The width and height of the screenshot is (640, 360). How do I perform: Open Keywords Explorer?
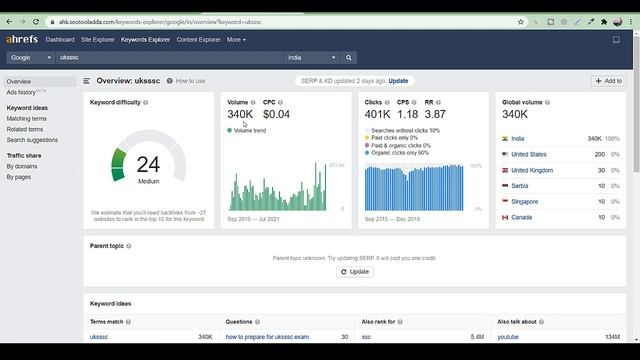[145, 40]
